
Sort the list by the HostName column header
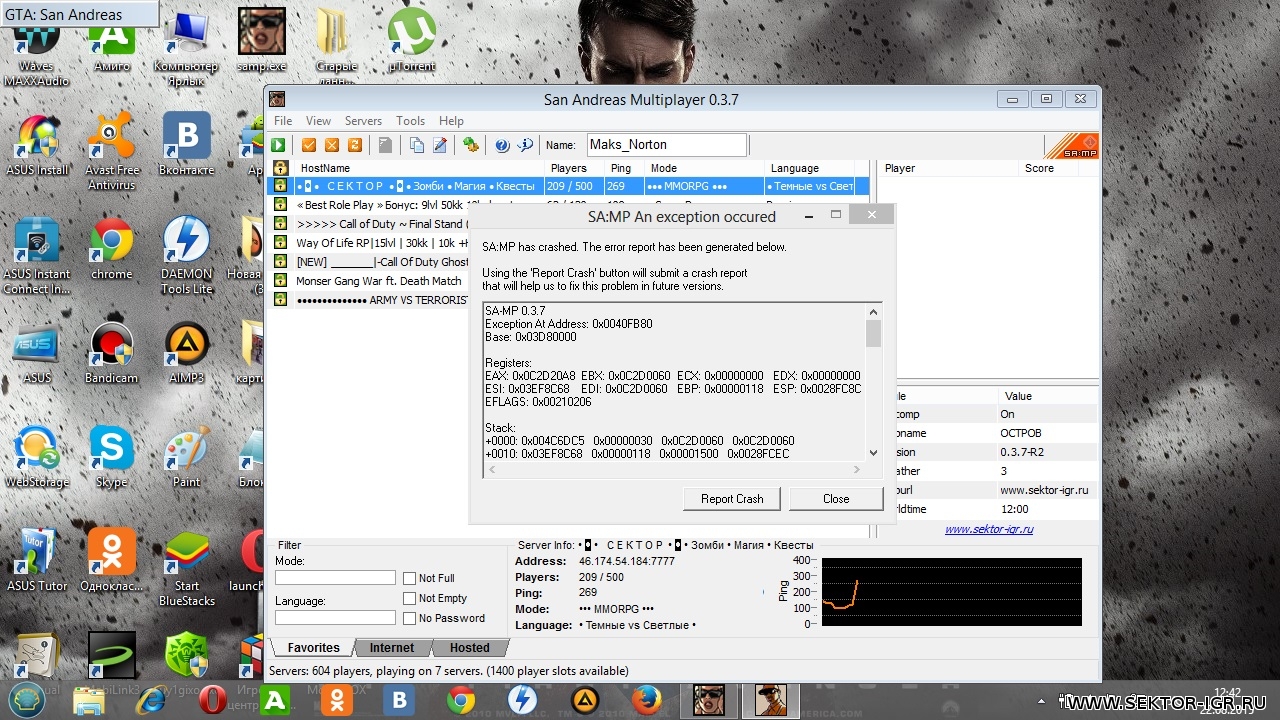419,168
